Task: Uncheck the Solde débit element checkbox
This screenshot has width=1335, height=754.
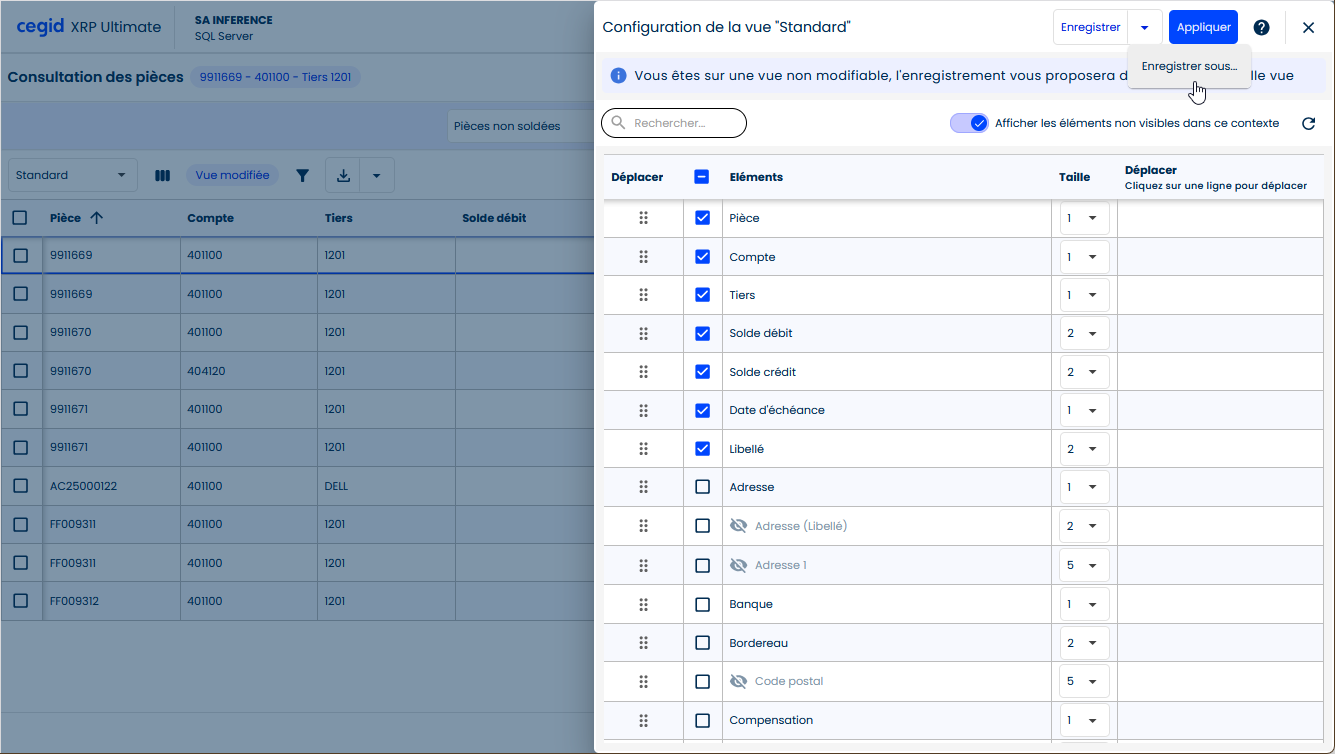Action: [x=702, y=334]
